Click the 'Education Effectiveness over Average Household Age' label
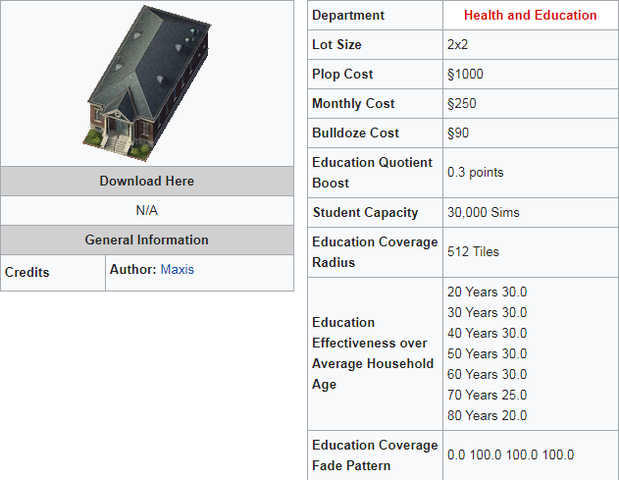Image resolution: width=619 pixels, height=480 pixels. (373, 353)
